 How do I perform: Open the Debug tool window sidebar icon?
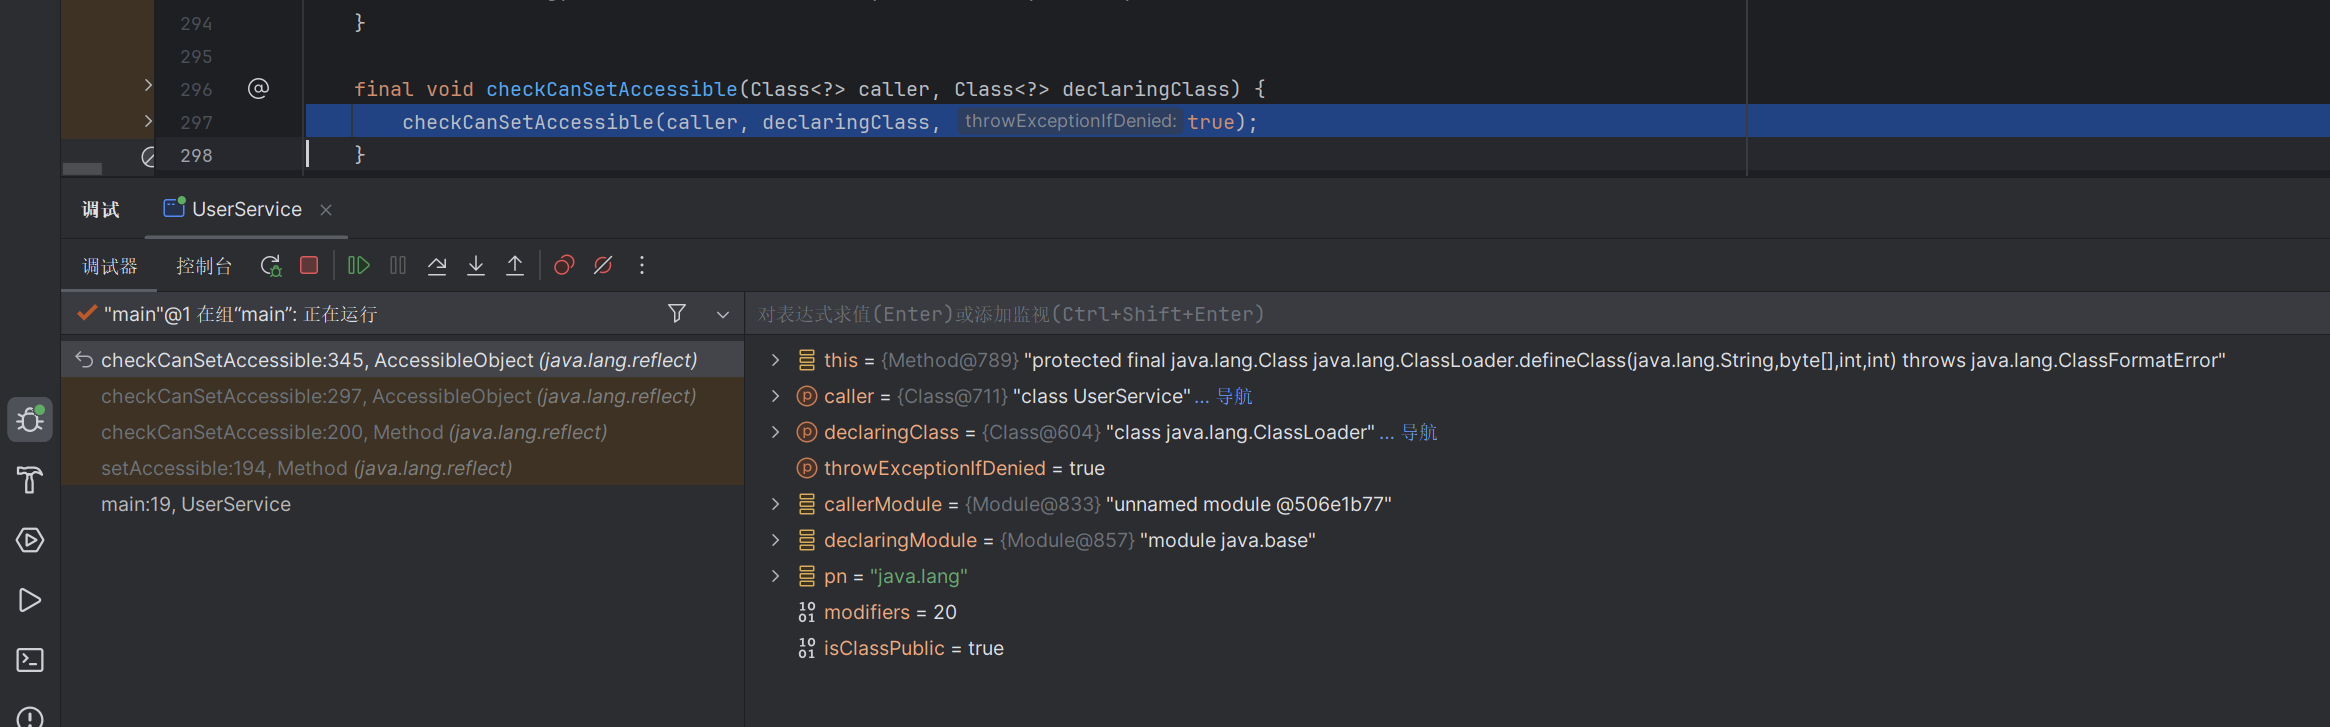point(30,420)
